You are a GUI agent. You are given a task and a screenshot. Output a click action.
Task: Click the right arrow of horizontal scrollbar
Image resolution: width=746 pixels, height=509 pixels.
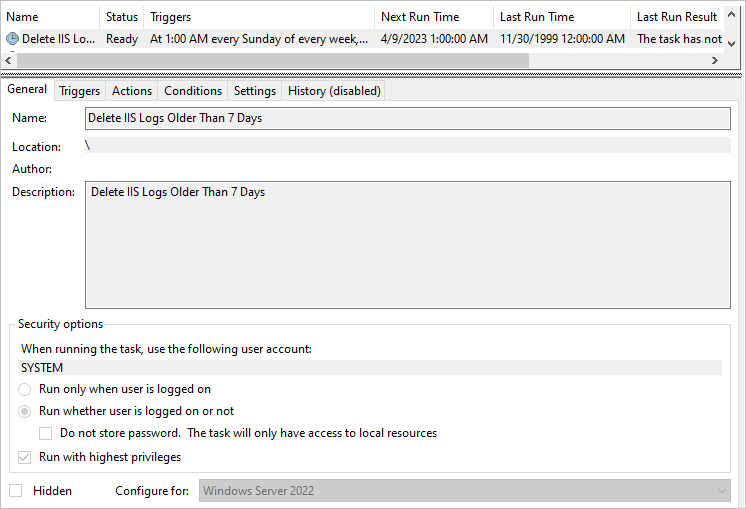[x=714, y=60]
